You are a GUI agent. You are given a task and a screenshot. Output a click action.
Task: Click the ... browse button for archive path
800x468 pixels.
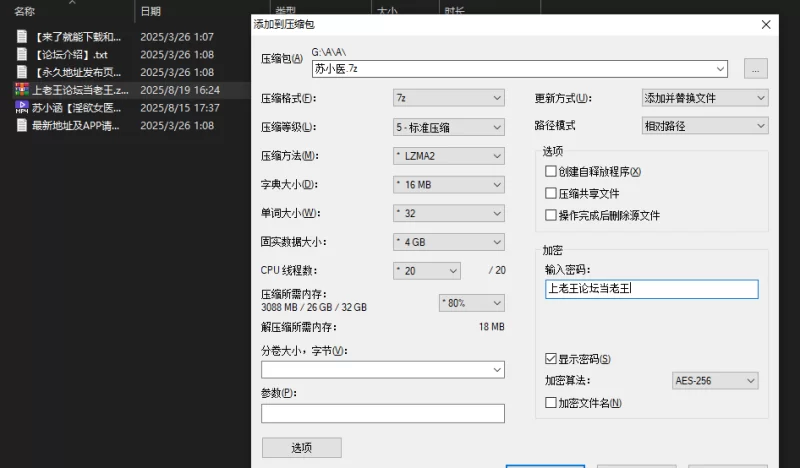point(756,69)
